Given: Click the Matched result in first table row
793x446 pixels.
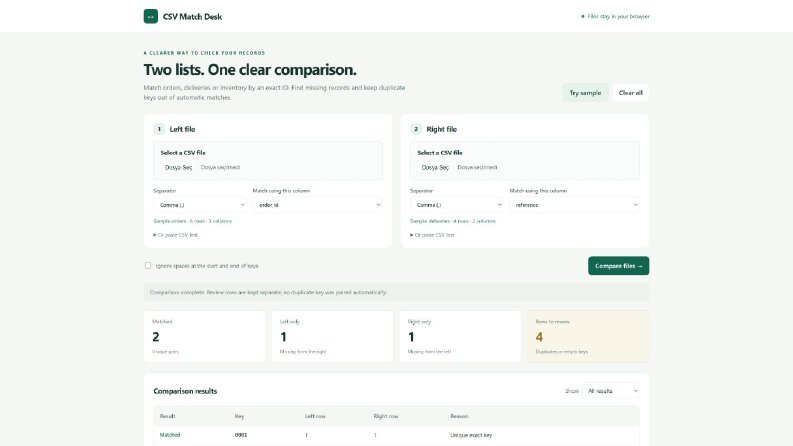Looking at the screenshot, I should pos(170,435).
